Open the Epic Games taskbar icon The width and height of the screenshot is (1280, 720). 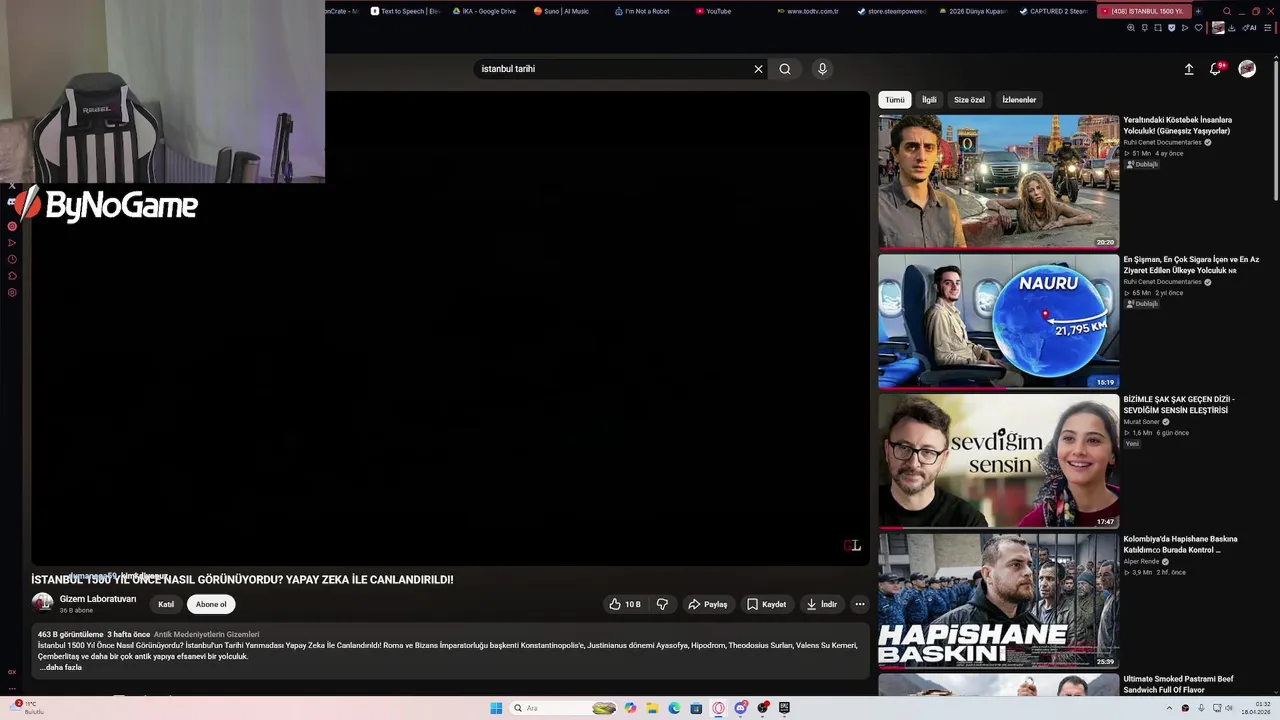784,708
